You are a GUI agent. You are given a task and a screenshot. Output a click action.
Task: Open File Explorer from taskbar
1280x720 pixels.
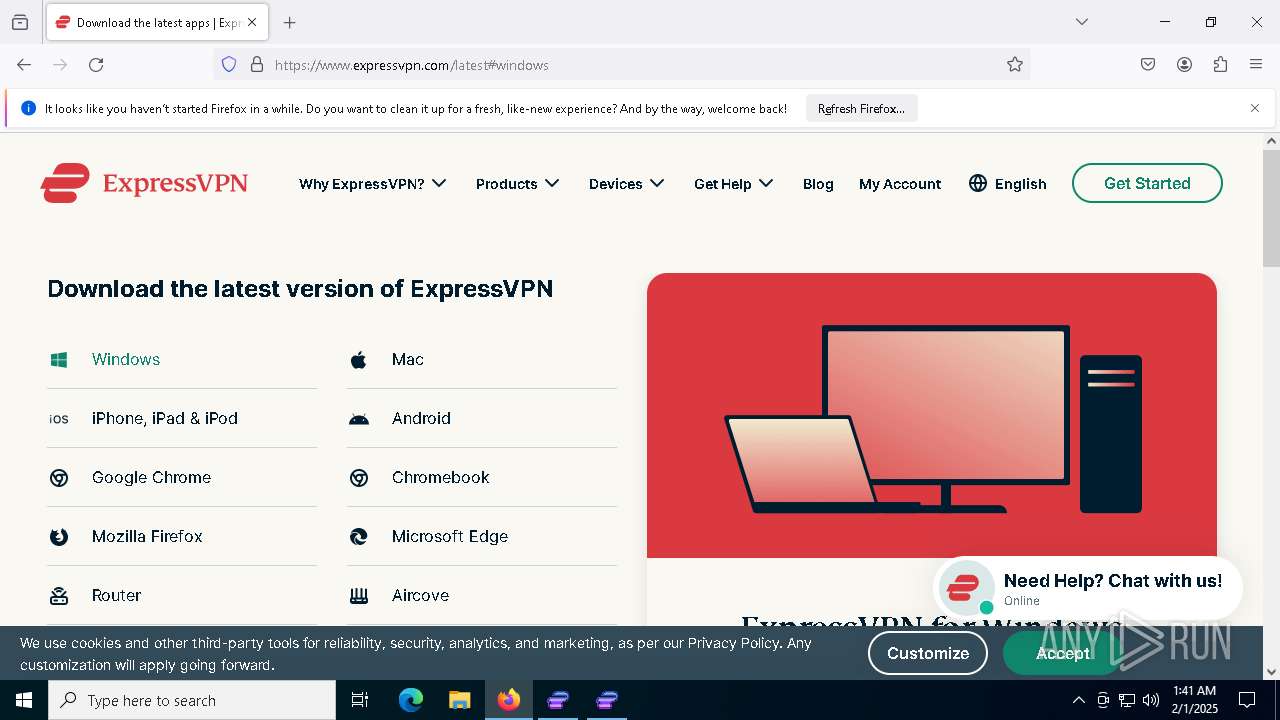coord(459,701)
